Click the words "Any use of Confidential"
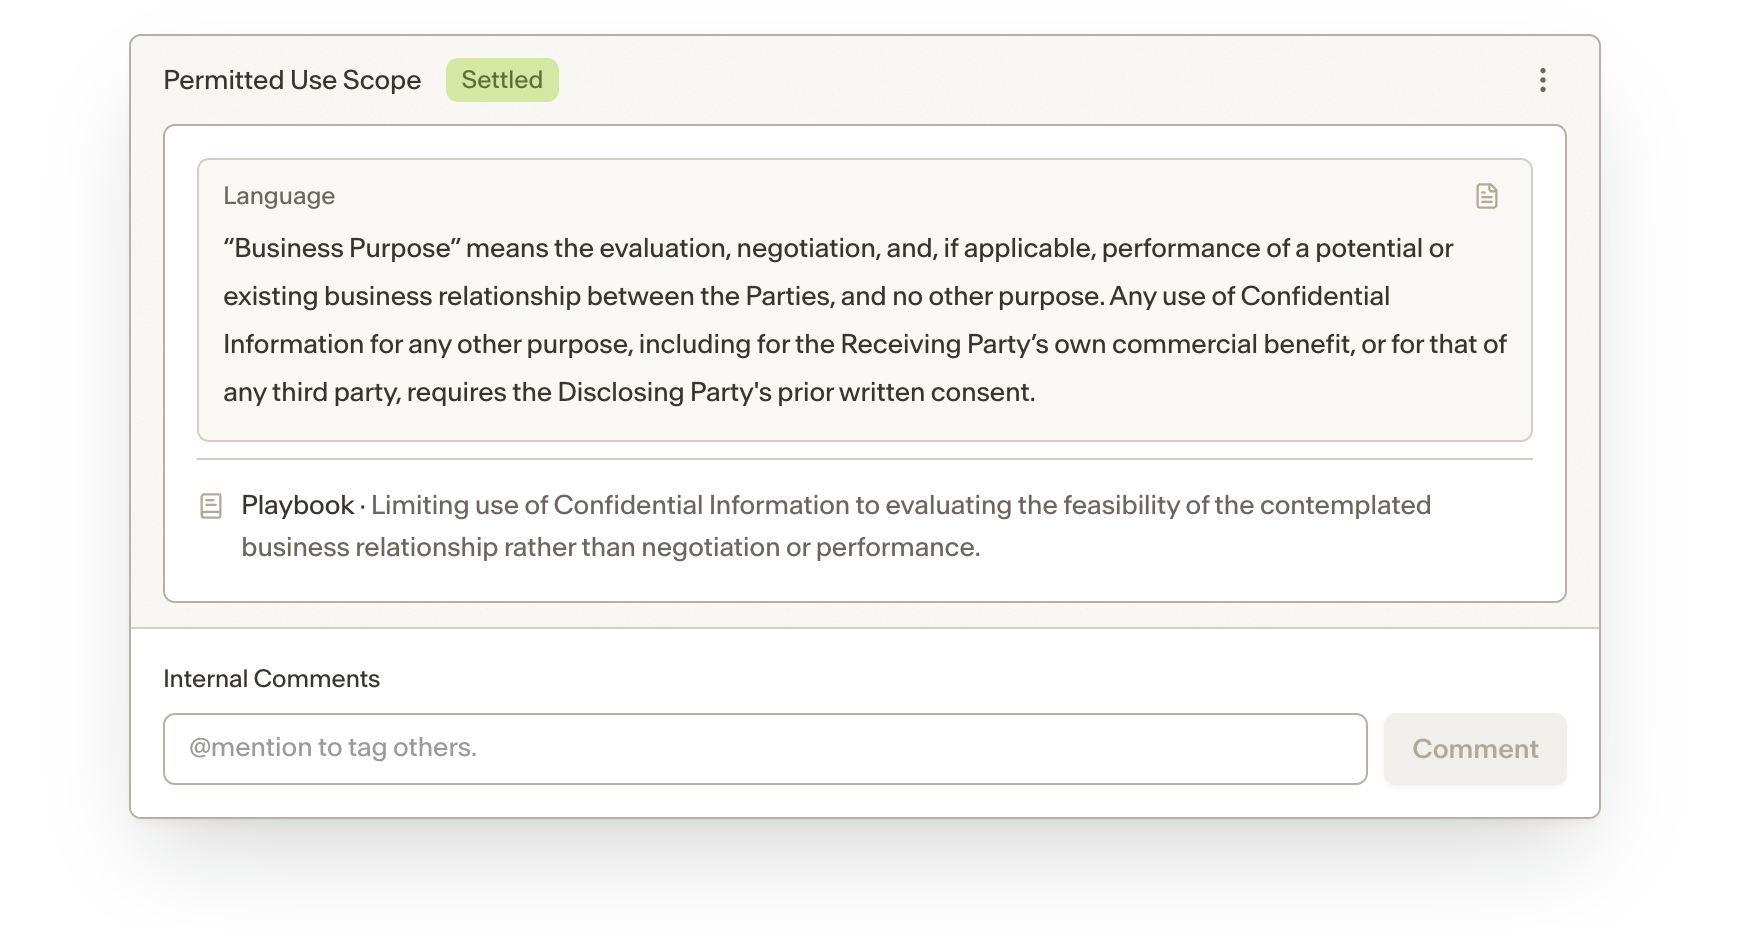 tap(1250, 296)
